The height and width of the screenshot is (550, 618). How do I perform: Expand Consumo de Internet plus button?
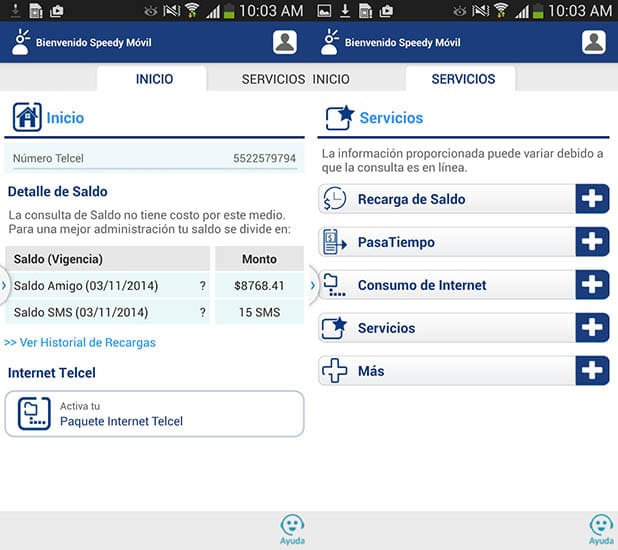point(592,285)
